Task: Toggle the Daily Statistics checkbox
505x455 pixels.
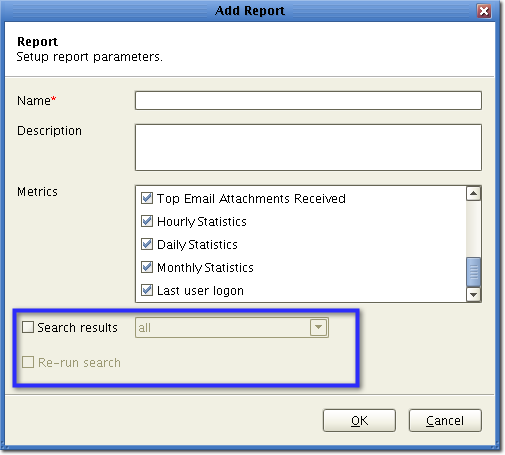Action: tap(147, 244)
